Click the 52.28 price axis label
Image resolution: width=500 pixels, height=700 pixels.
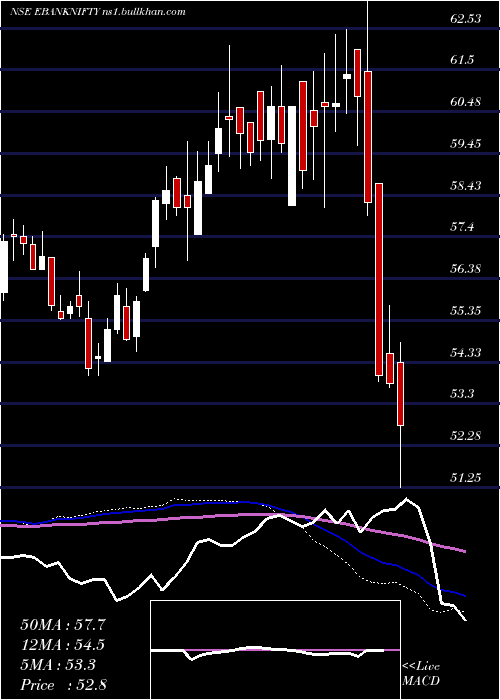pyautogui.click(x=466, y=435)
